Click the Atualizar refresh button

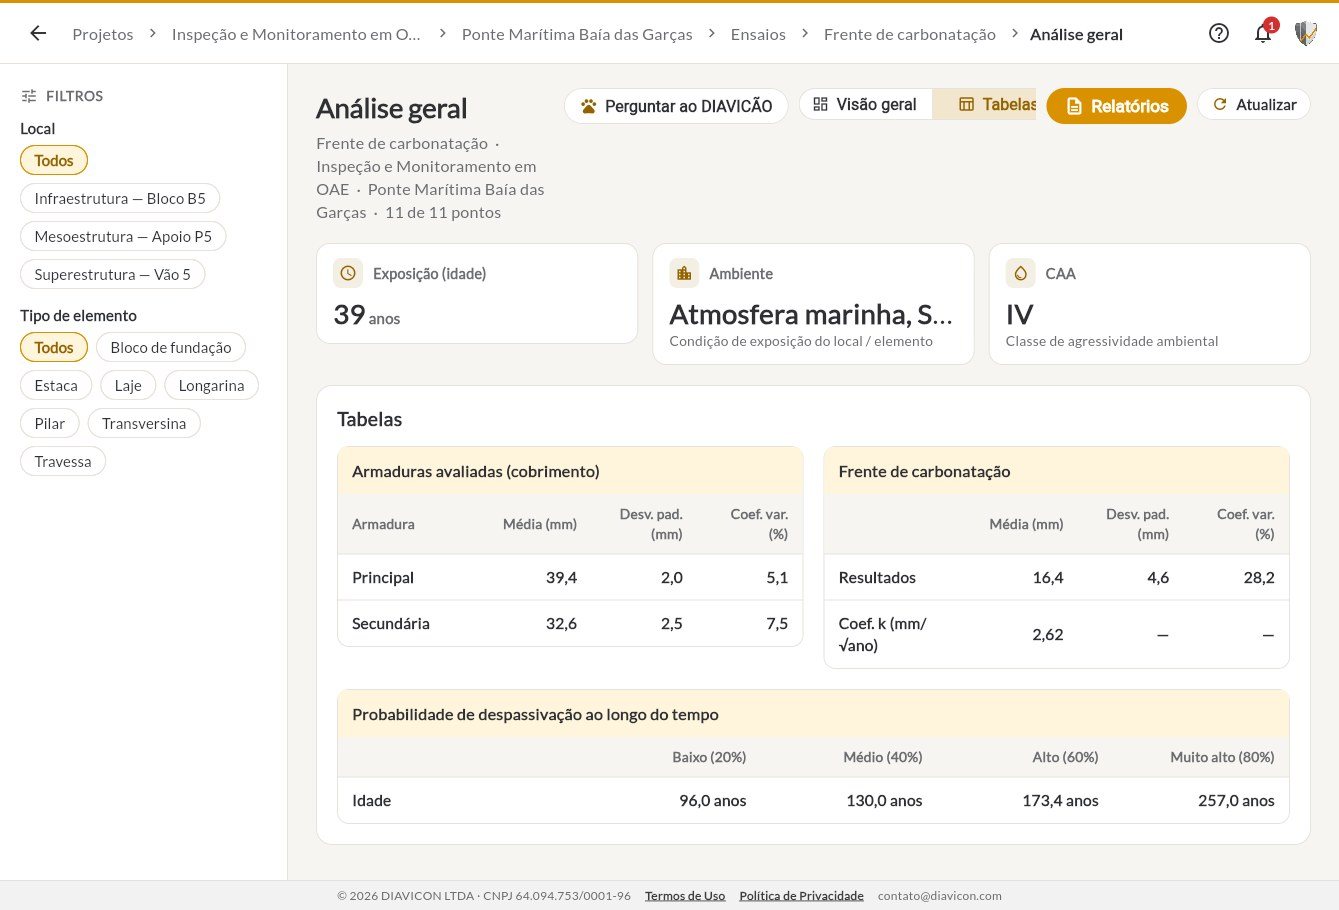[1254, 104]
